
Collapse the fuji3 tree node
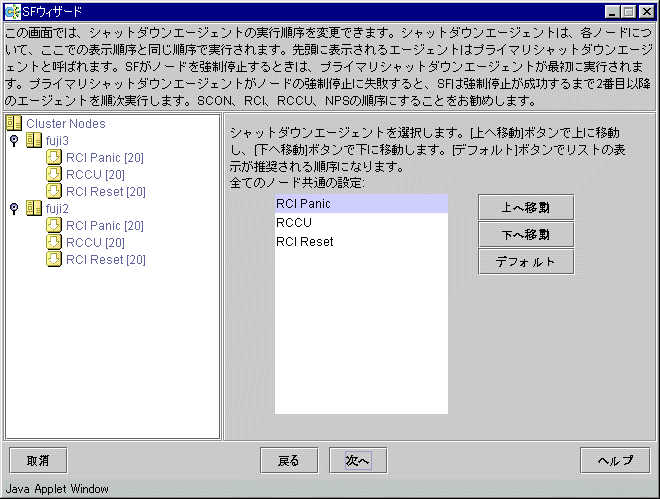(14, 141)
